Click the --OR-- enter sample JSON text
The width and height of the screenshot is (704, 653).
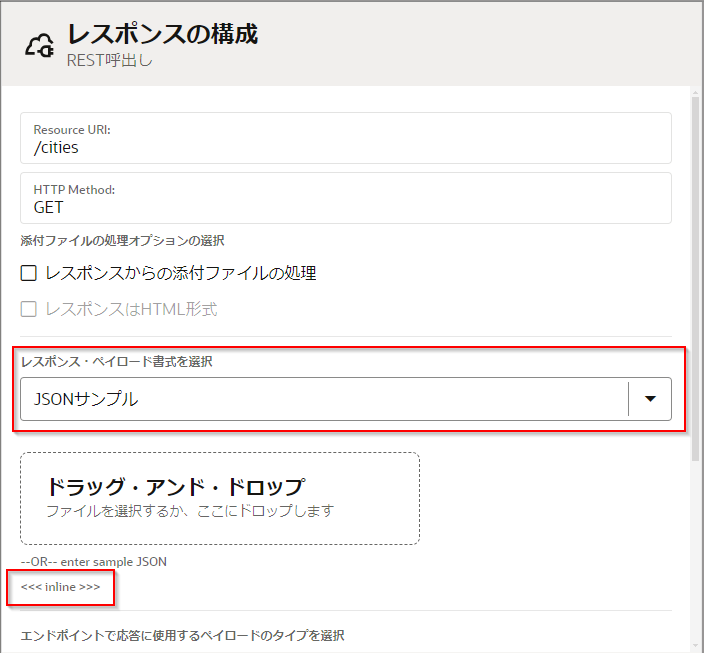93,562
